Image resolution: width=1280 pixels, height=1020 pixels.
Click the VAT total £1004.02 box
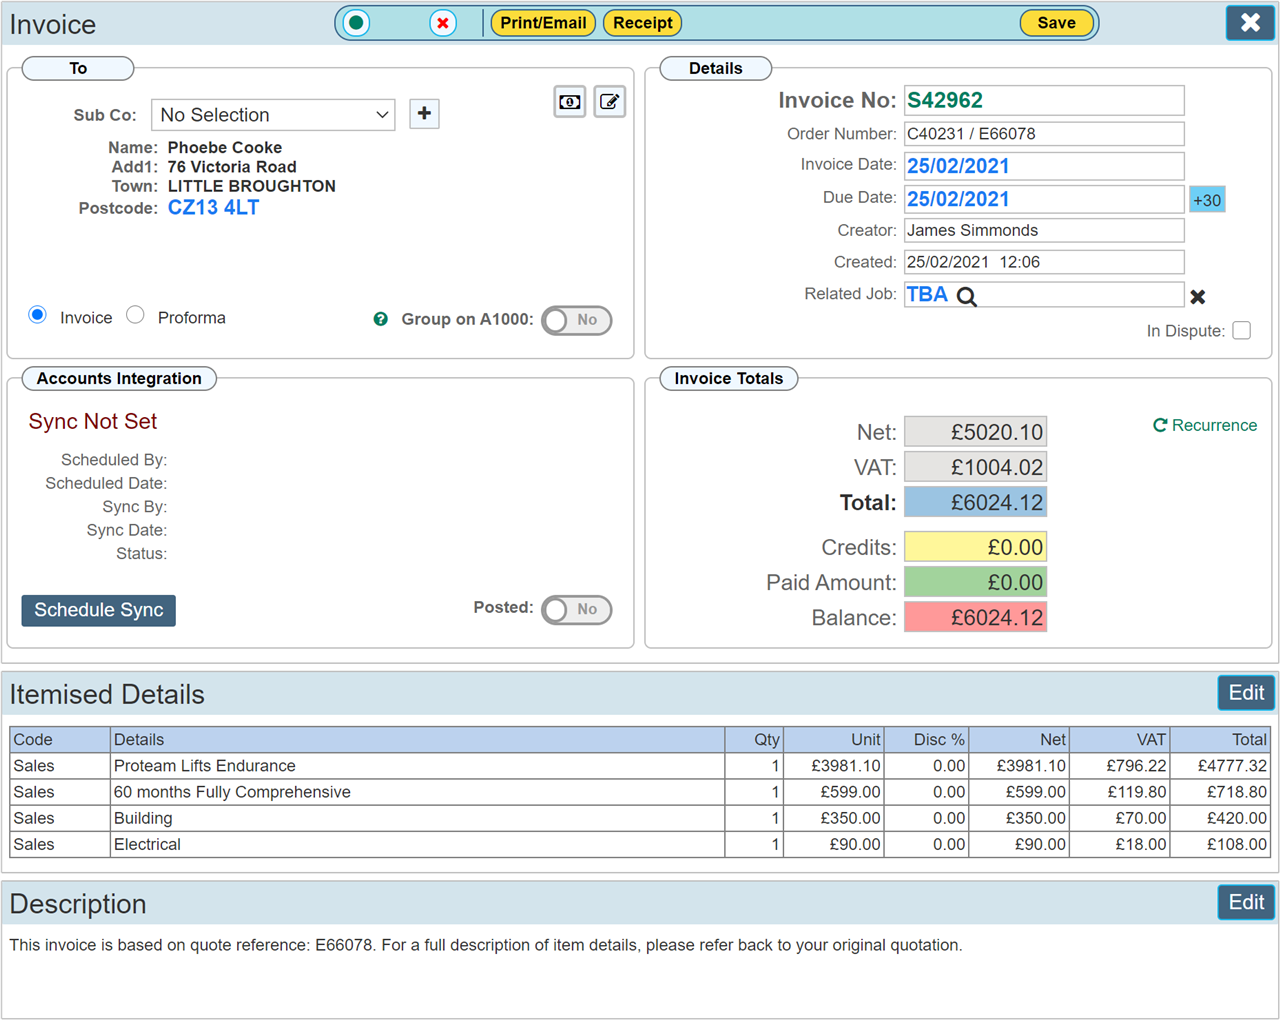[975, 467]
